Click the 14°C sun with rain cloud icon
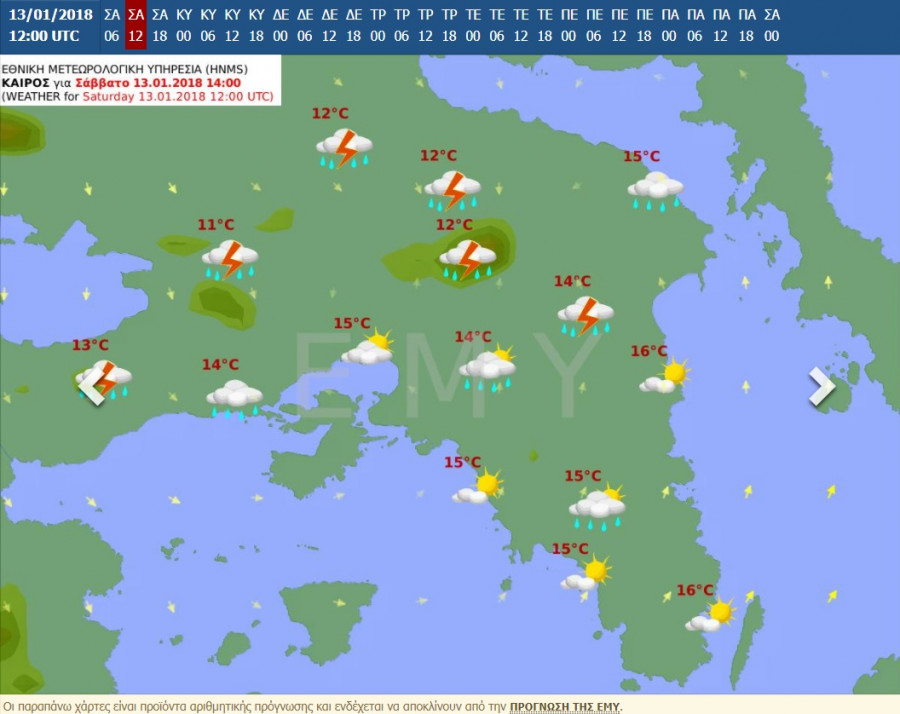Image resolution: width=900 pixels, height=714 pixels. pyautogui.click(x=487, y=368)
